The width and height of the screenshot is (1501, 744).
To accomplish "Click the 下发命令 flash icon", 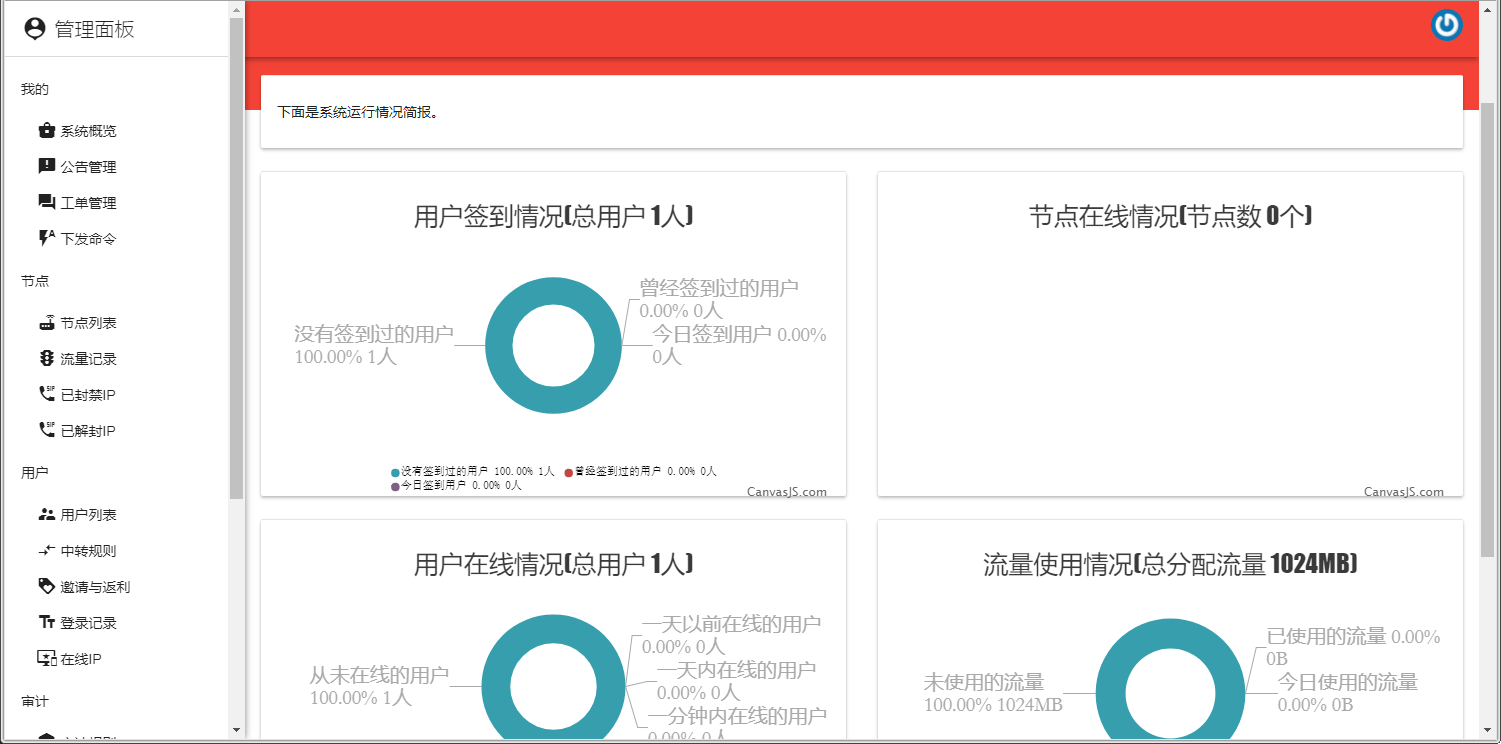I will 46,238.
